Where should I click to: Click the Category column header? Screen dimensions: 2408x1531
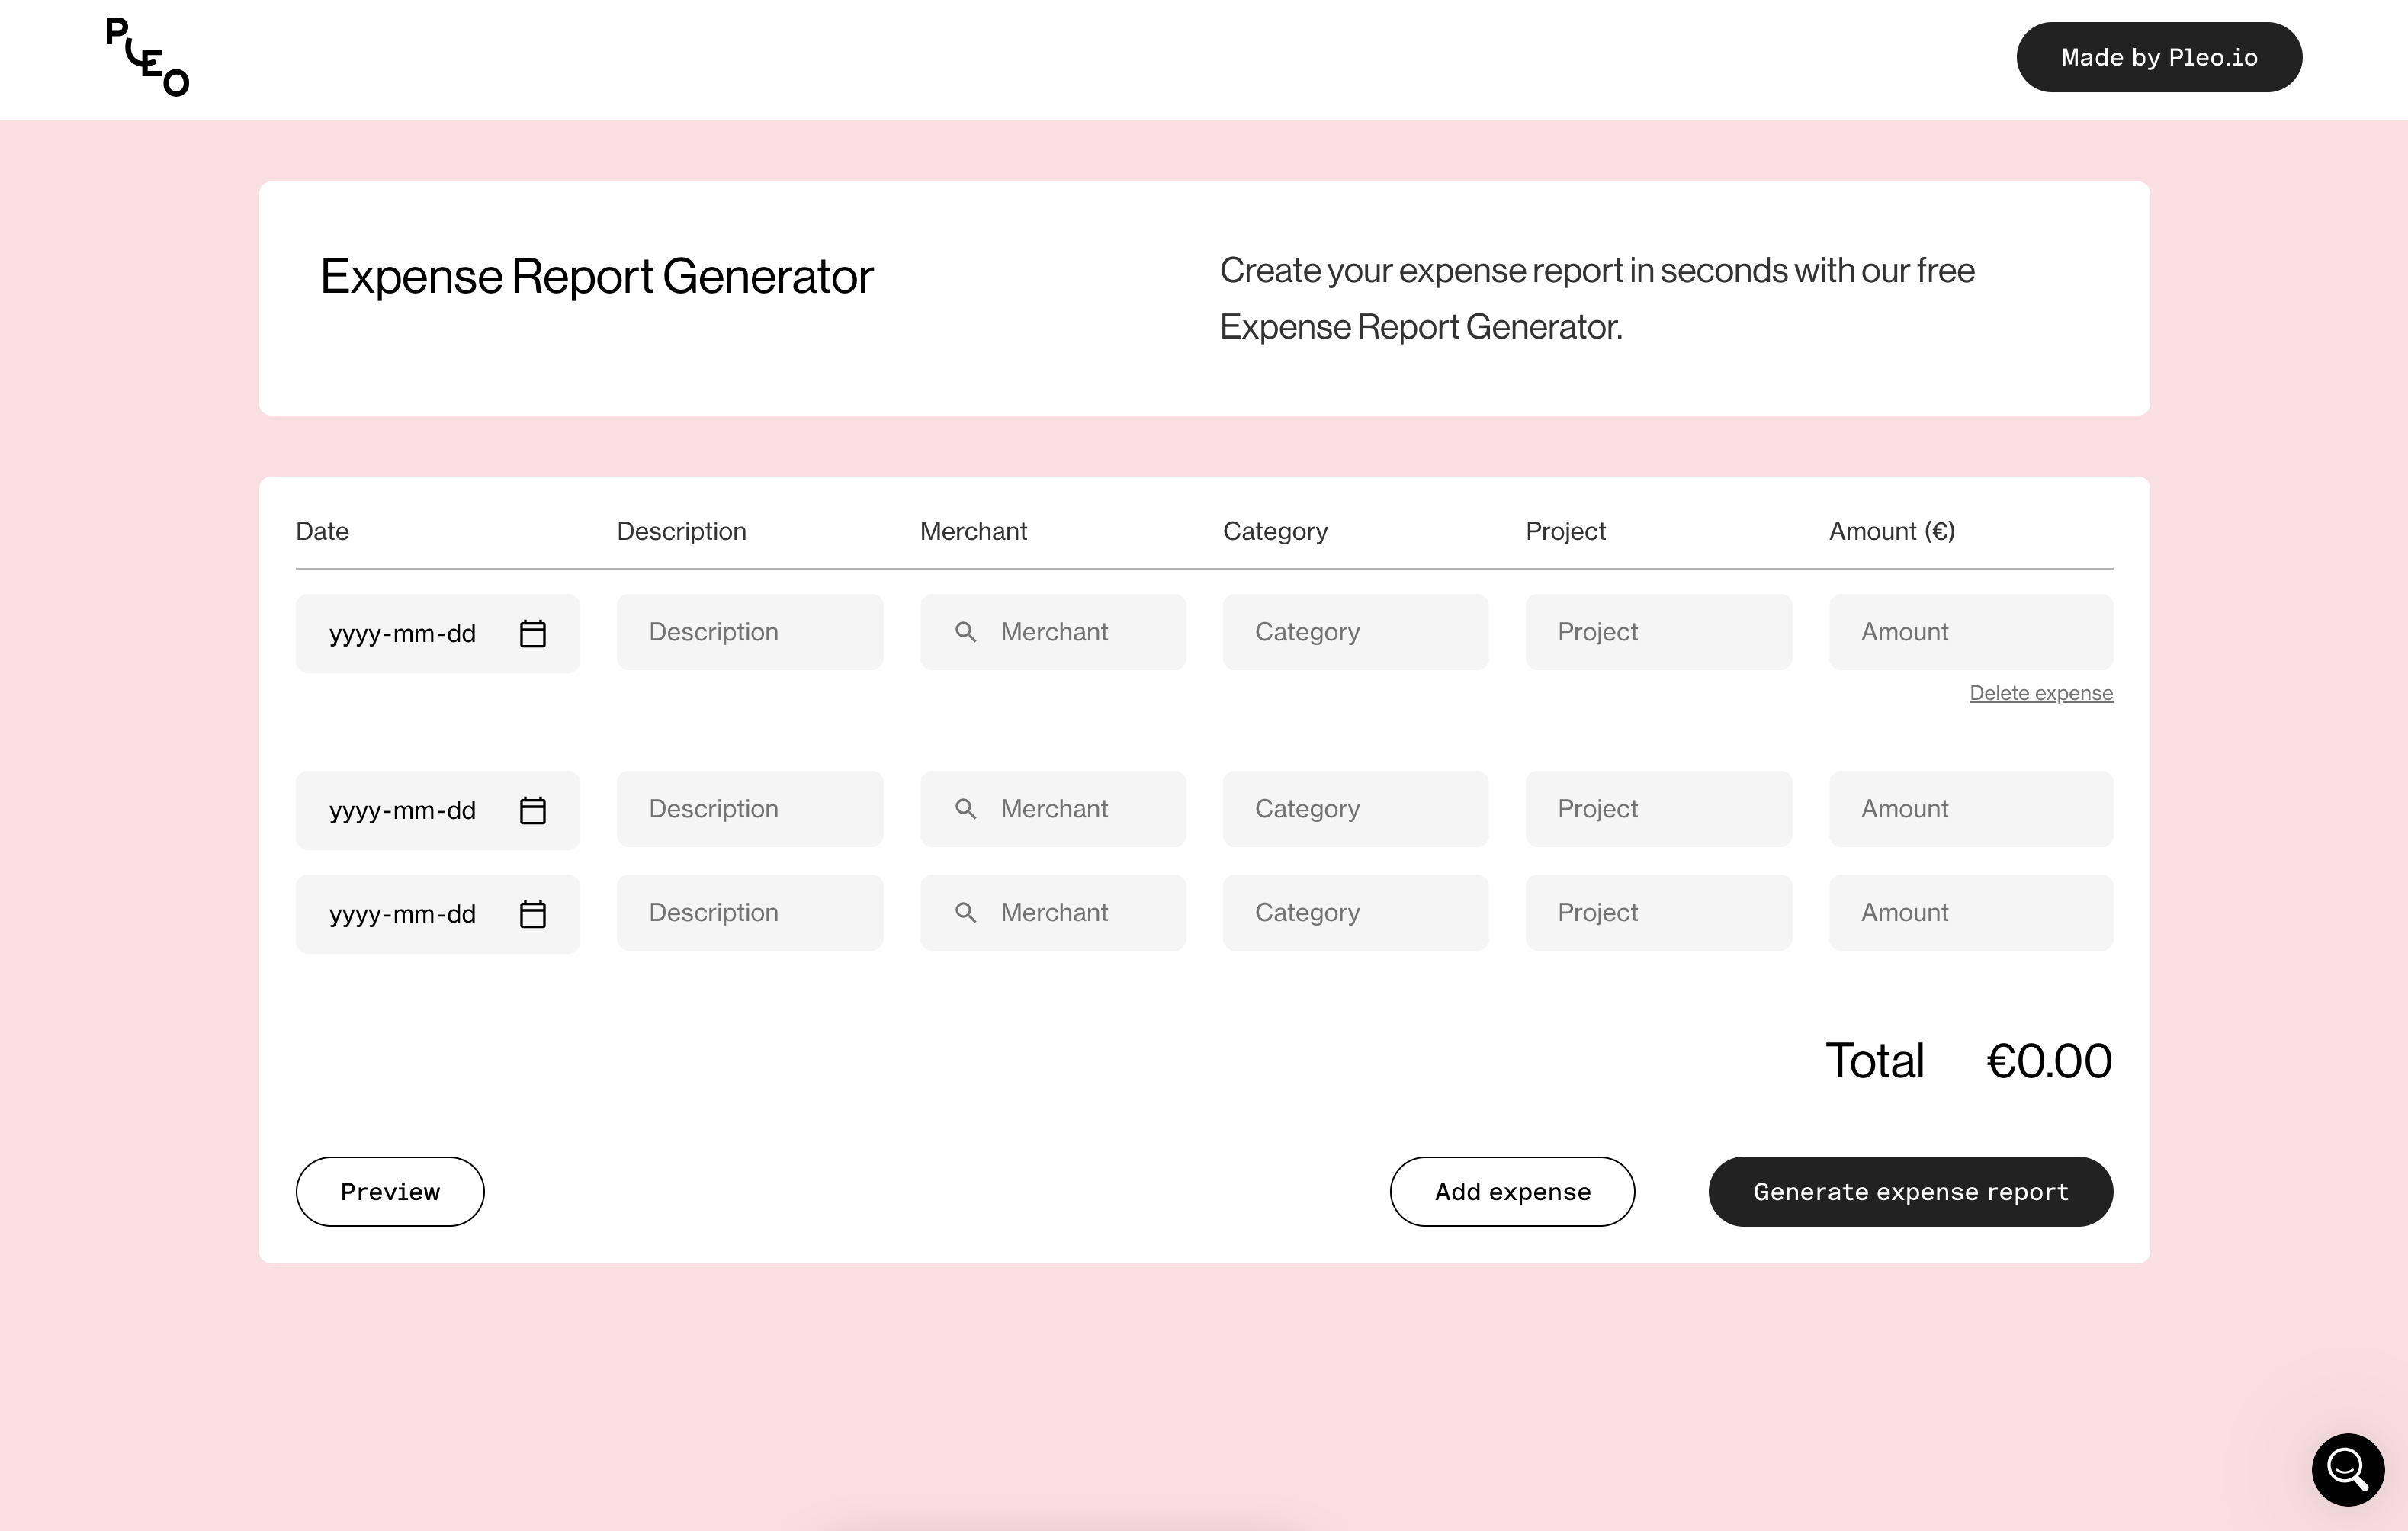[x=1275, y=531]
